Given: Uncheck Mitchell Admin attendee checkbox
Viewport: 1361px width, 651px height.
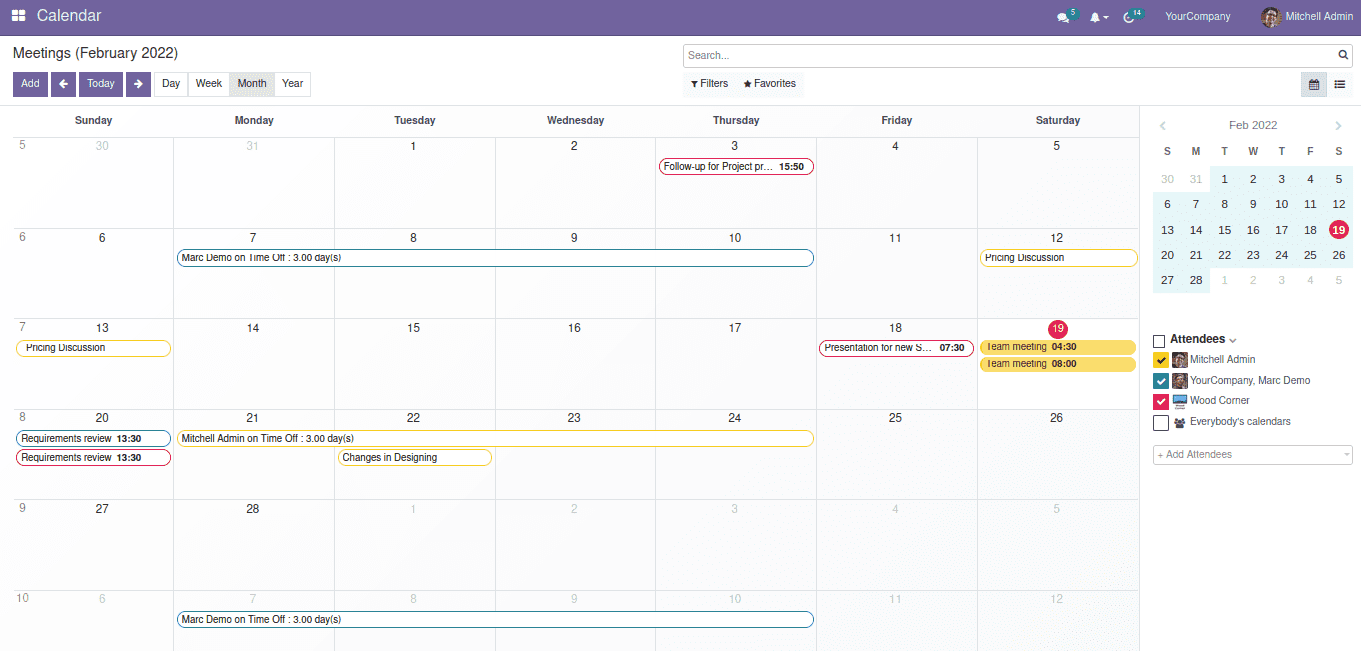Looking at the screenshot, I should [1160, 360].
